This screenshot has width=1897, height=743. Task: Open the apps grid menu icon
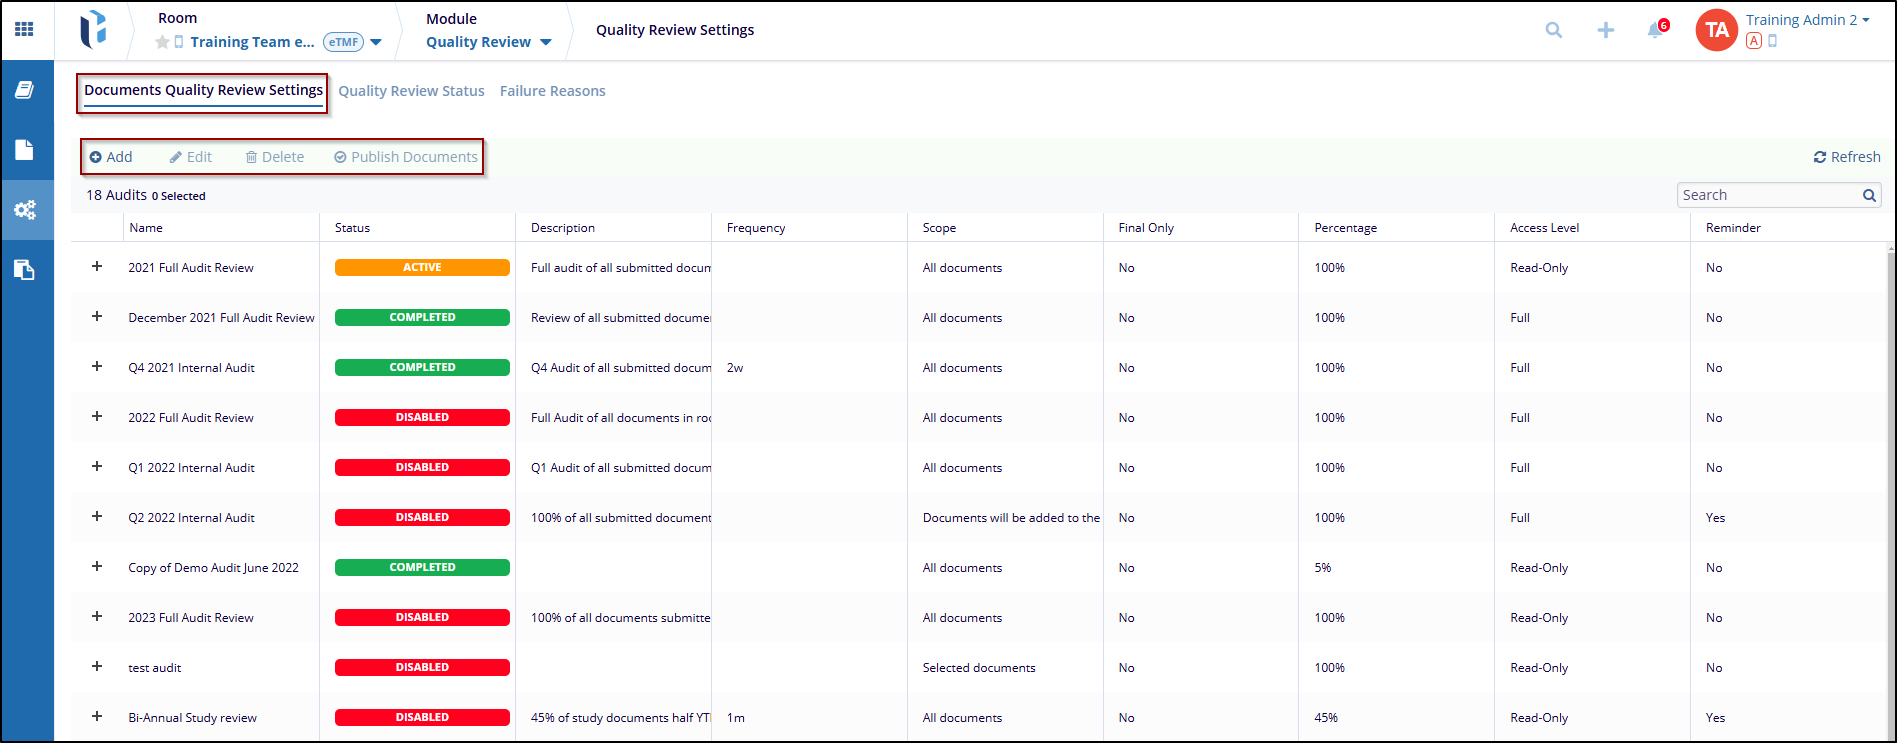[x=25, y=30]
